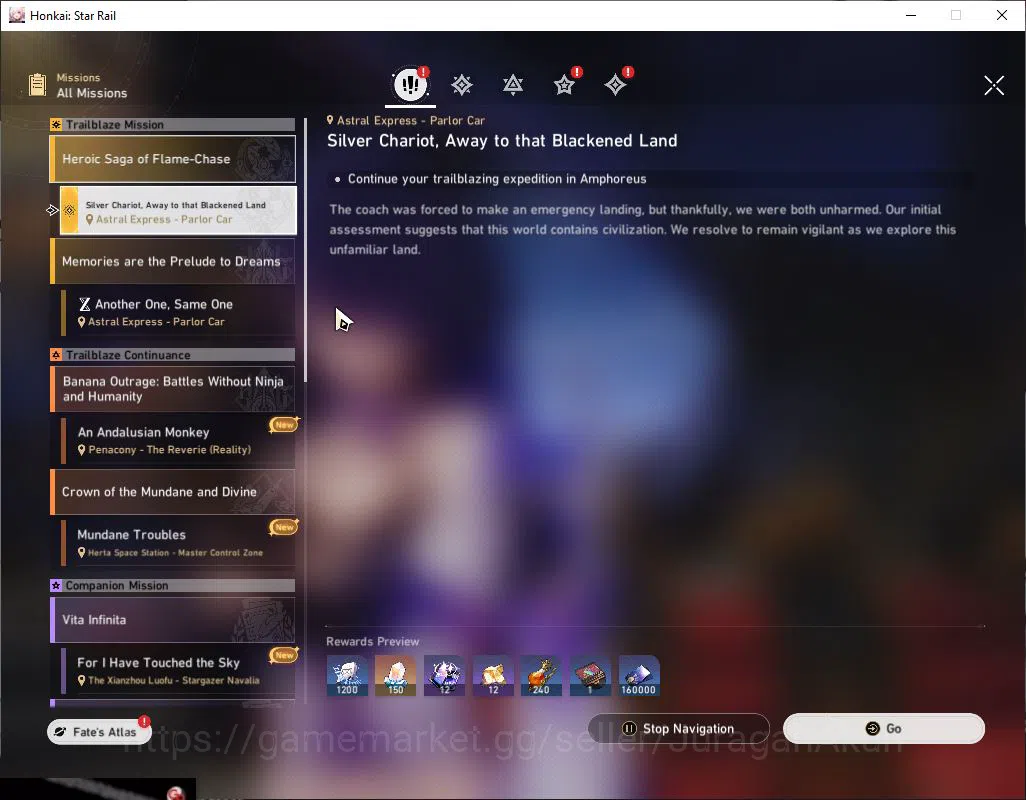Close the Honkai: Star Rail window
Screen dimensions: 1026x800
[1002, 15]
